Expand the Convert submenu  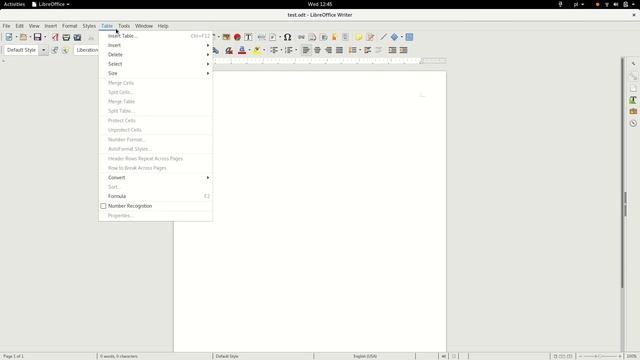156,178
